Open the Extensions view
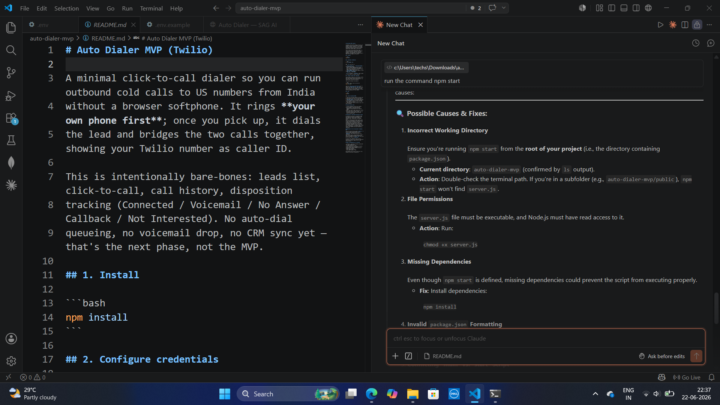Screen dimensions: 720x405 [x=11, y=118]
